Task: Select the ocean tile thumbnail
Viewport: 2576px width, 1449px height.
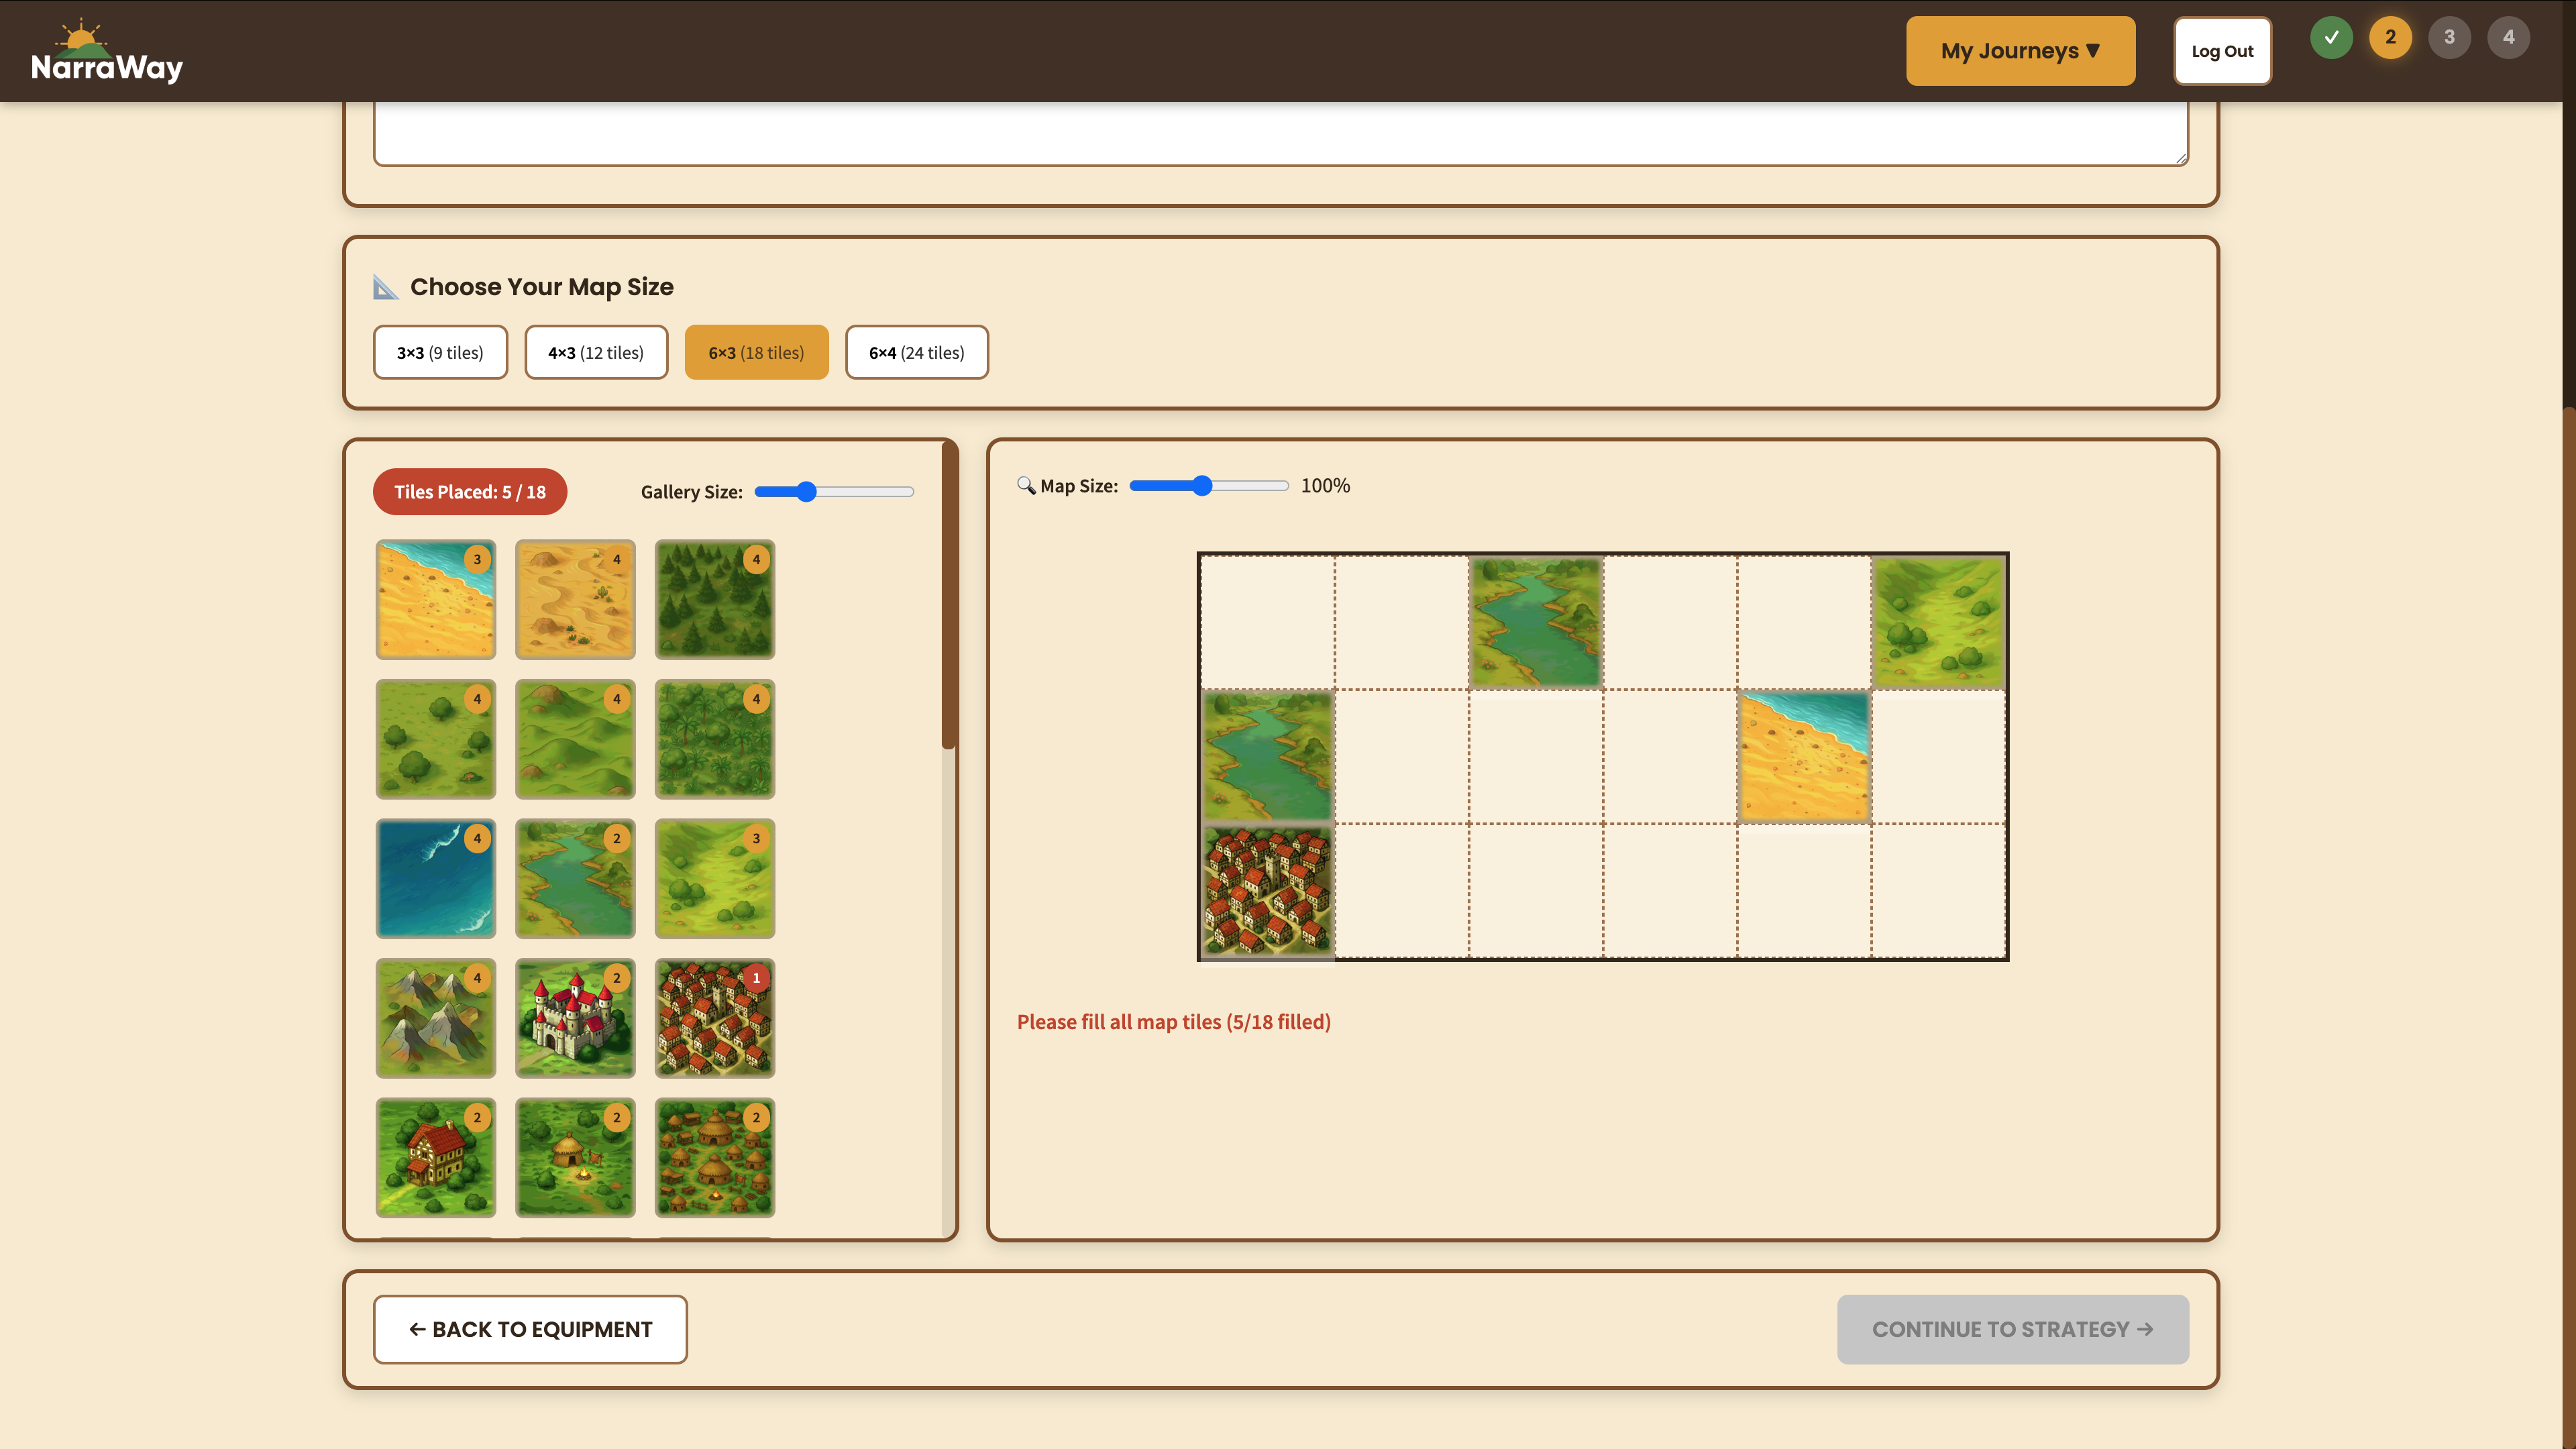Action: click(x=435, y=879)
